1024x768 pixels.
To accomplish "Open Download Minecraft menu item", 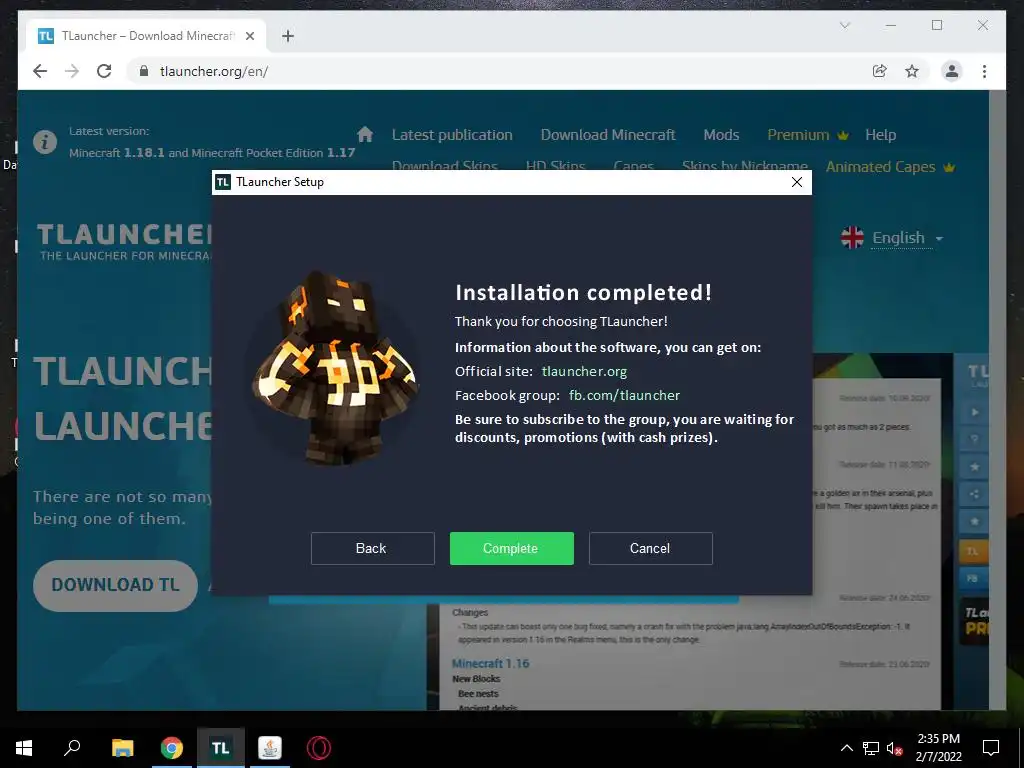I will click(x=608, y=135).
